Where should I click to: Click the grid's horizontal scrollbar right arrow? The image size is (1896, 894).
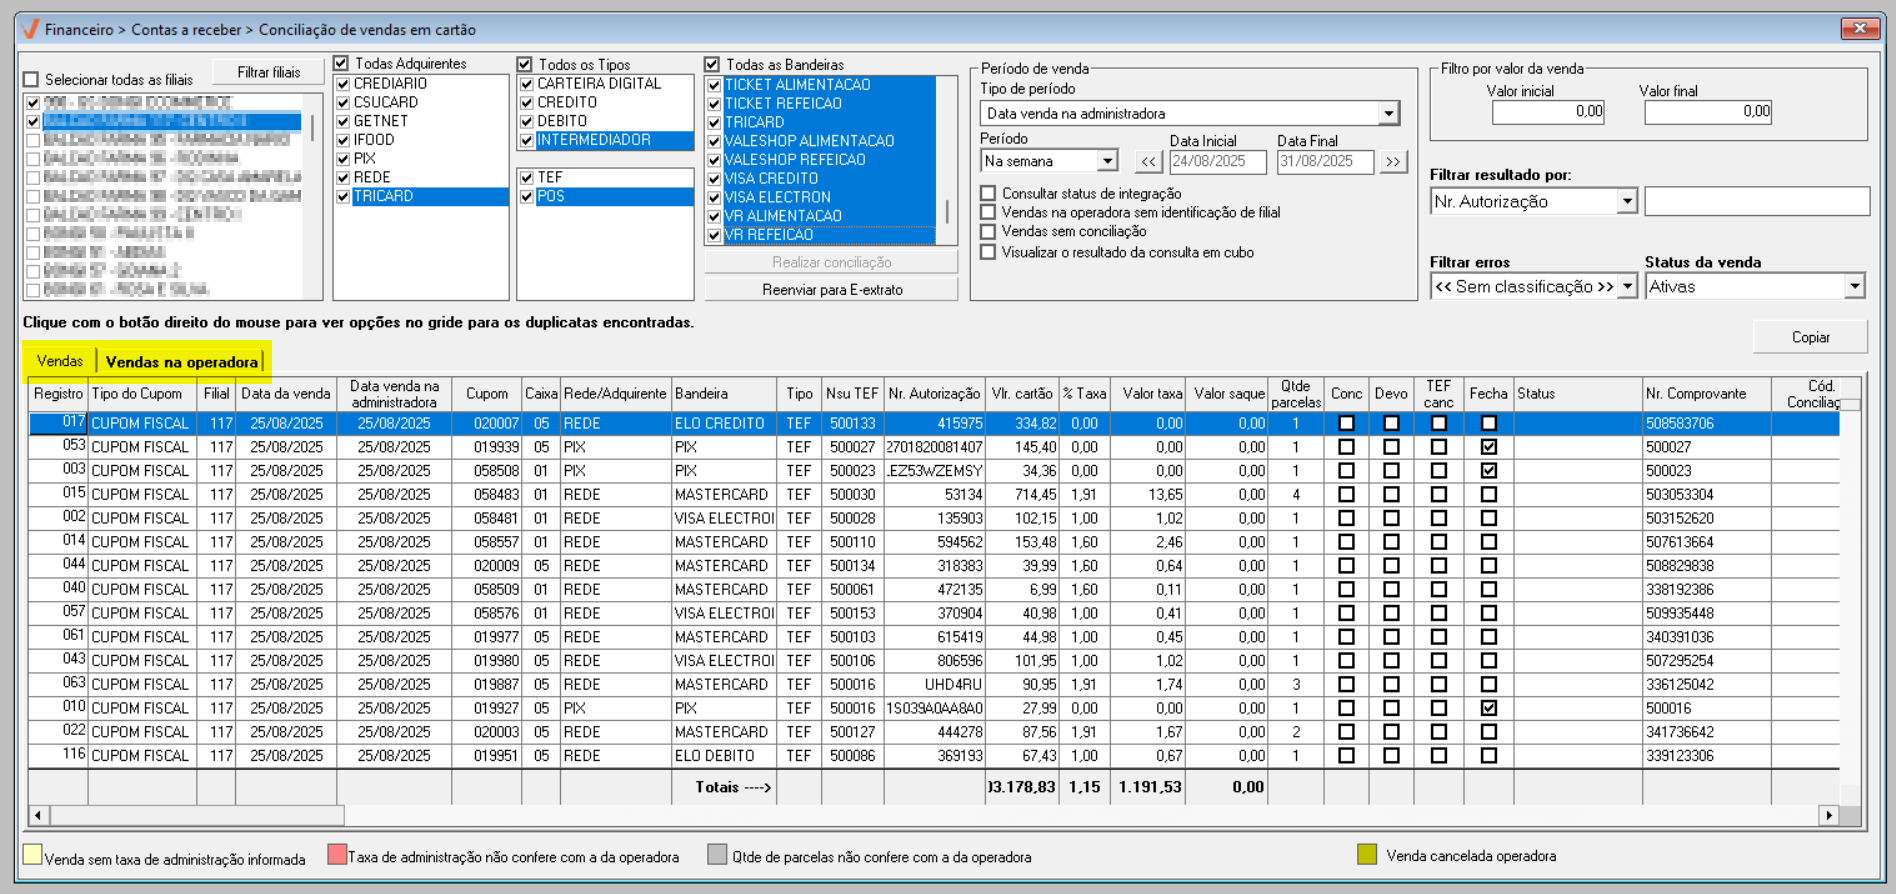click(1829, 815)
